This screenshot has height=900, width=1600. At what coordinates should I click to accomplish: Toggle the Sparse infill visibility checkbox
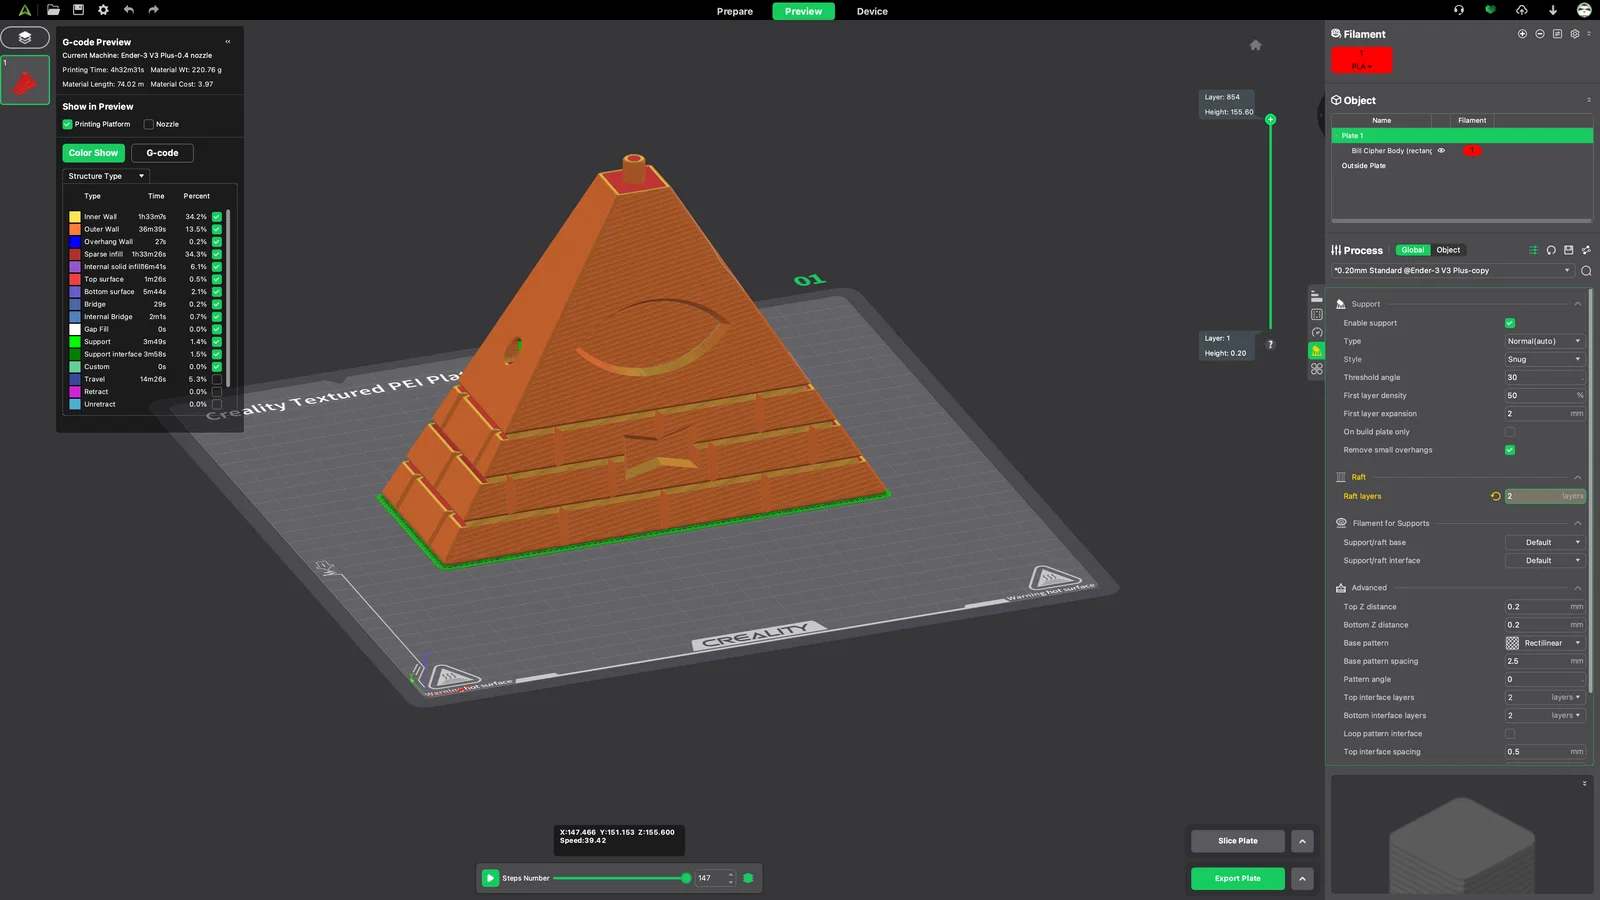click(217, 254)
